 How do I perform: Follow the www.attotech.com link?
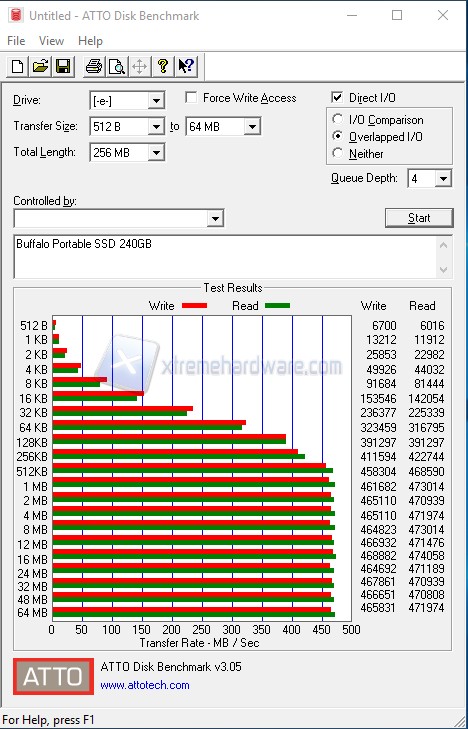click(145, 685)
